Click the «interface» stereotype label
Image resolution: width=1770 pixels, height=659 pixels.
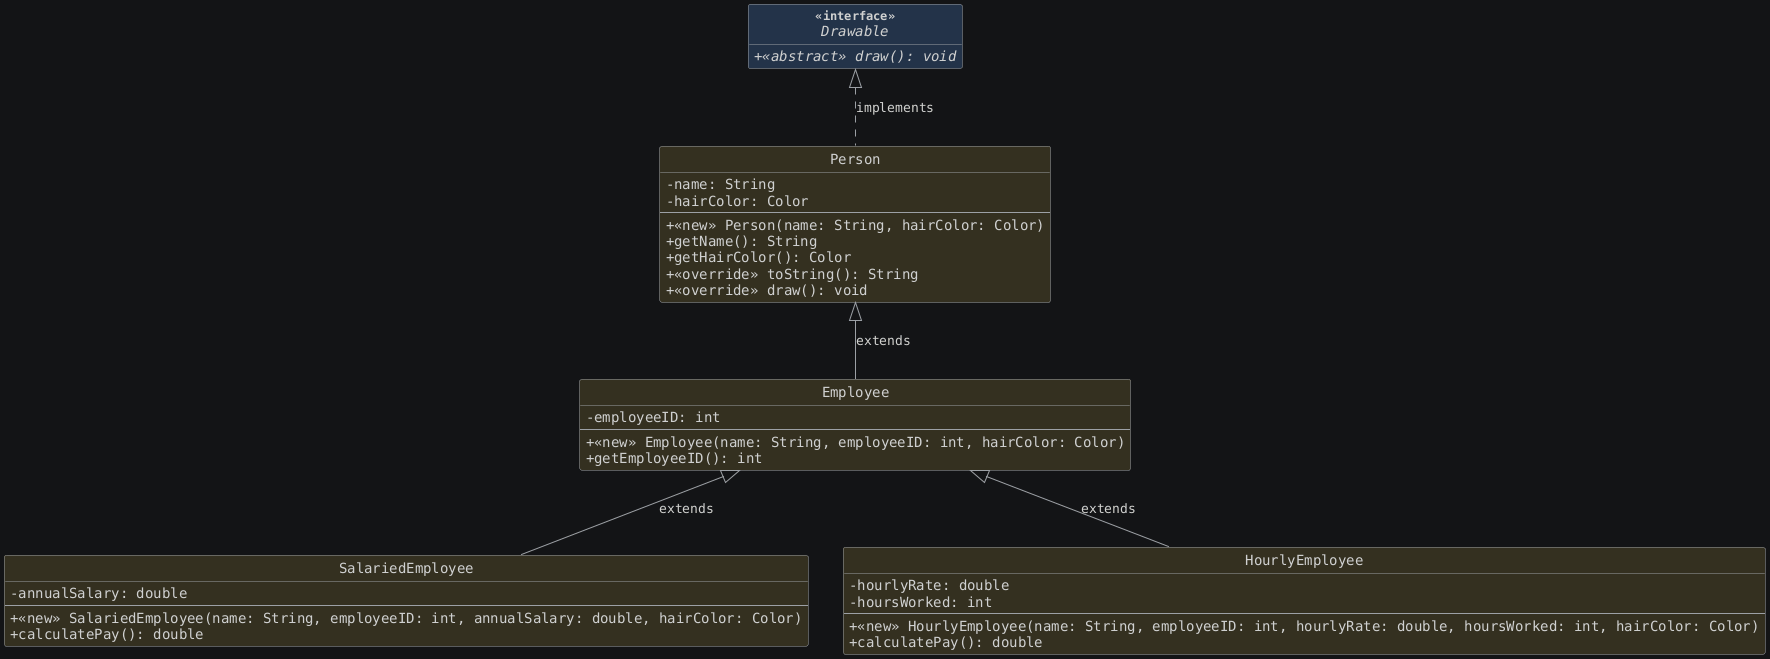coord(855,16)
